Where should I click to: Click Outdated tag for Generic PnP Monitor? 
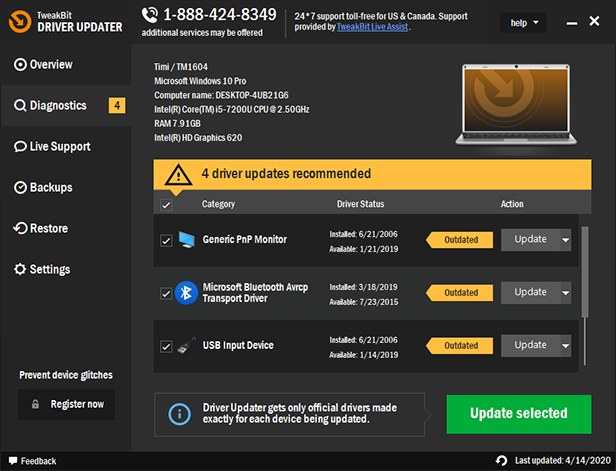click(459, 240)
